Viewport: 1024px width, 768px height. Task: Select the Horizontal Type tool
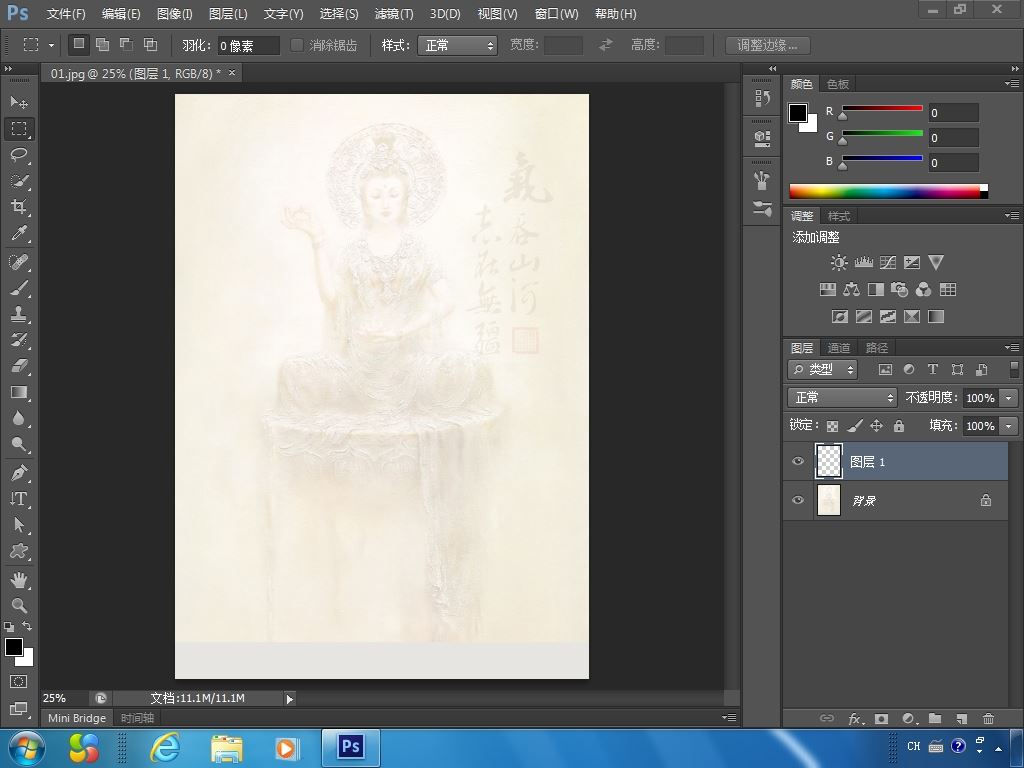point(19,499)
